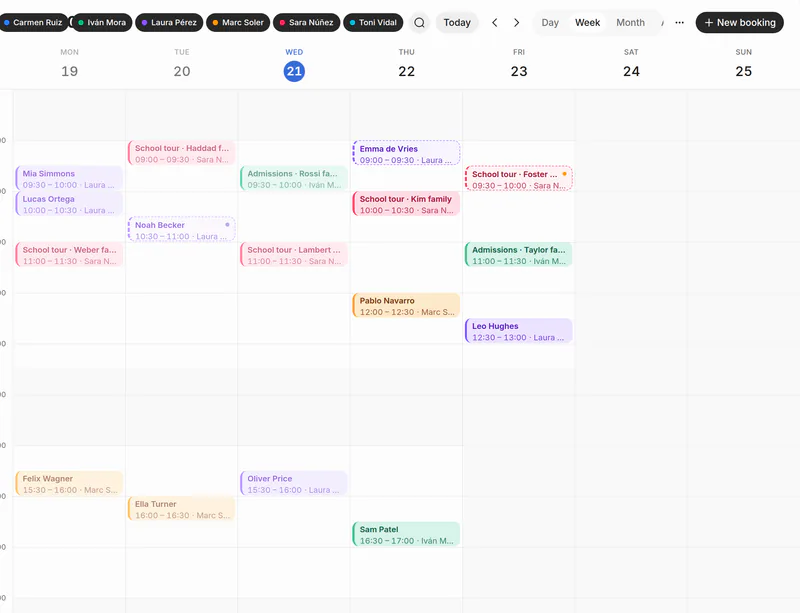Select the Tuesday 20 day header
800x613 pixels.
[x=182, y=65]
